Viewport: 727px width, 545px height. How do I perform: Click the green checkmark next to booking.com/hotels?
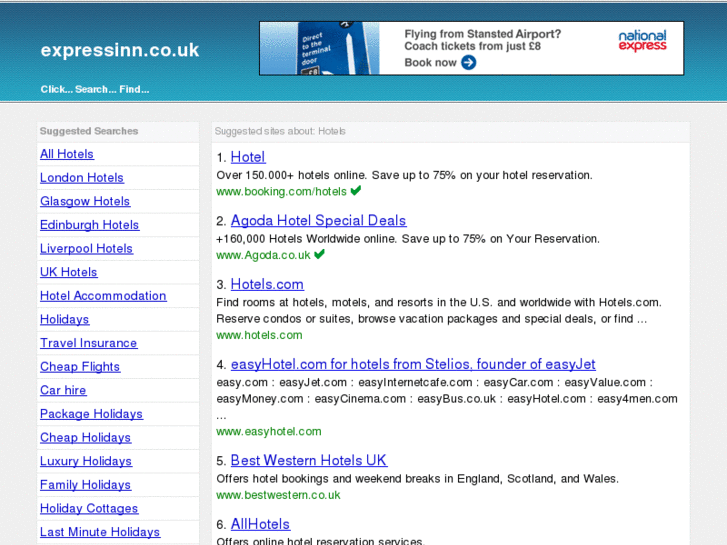[356, 190]
